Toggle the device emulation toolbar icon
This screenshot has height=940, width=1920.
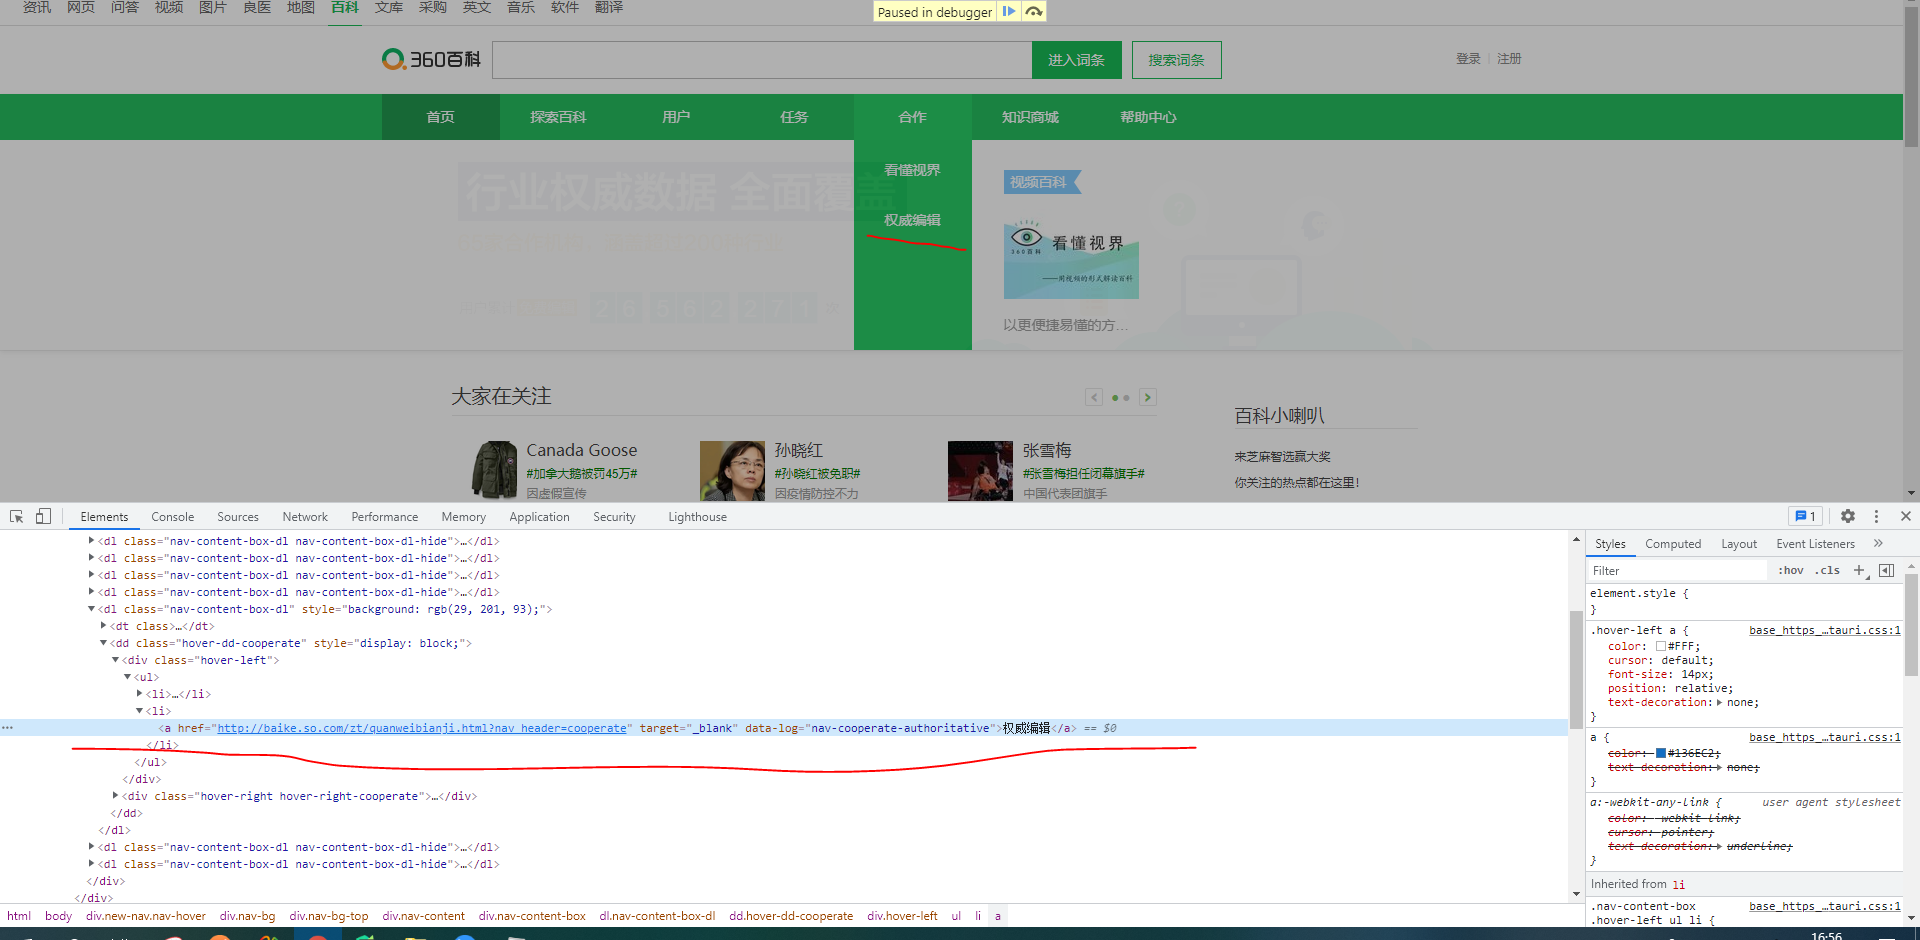tap(42, 516)
